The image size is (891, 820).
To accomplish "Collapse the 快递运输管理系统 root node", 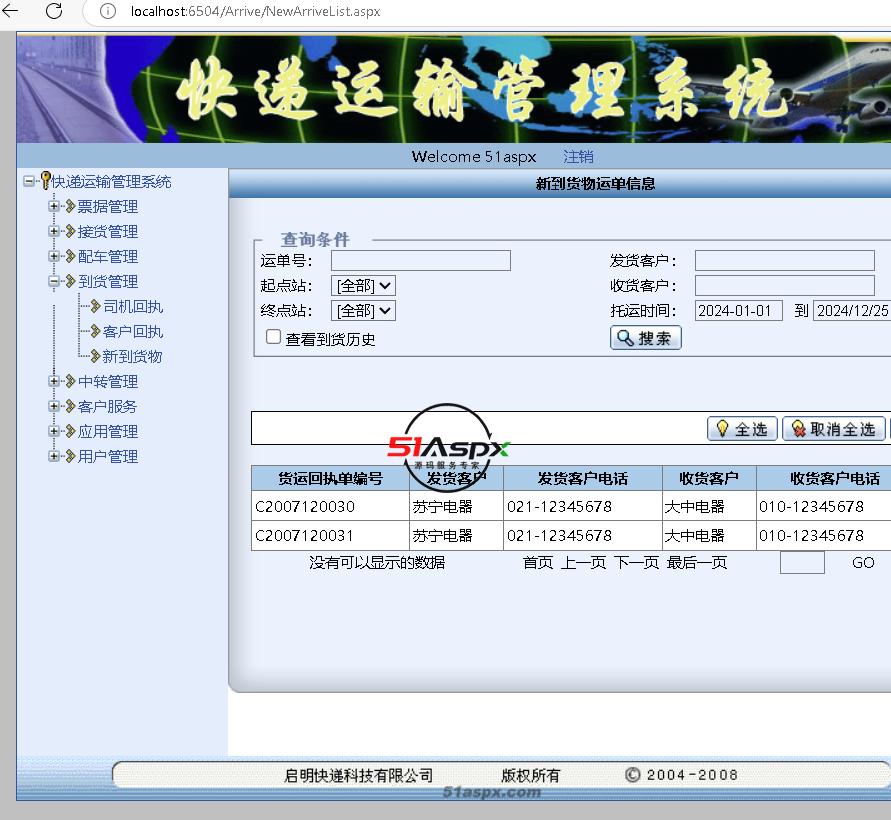I will [x=28, y=181].
